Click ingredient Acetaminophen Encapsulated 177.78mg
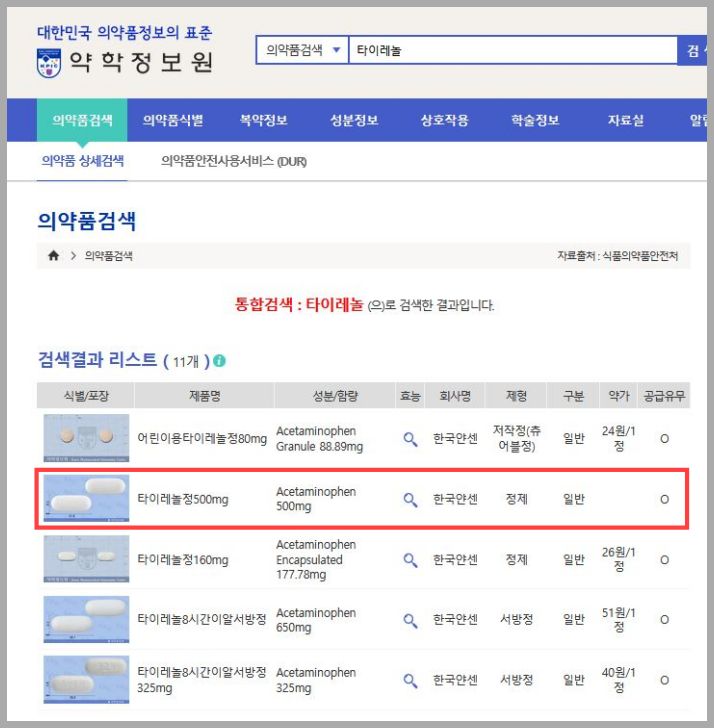Viewport: 714px width, 728px height. pyautogui.click(x=316, y=559)
